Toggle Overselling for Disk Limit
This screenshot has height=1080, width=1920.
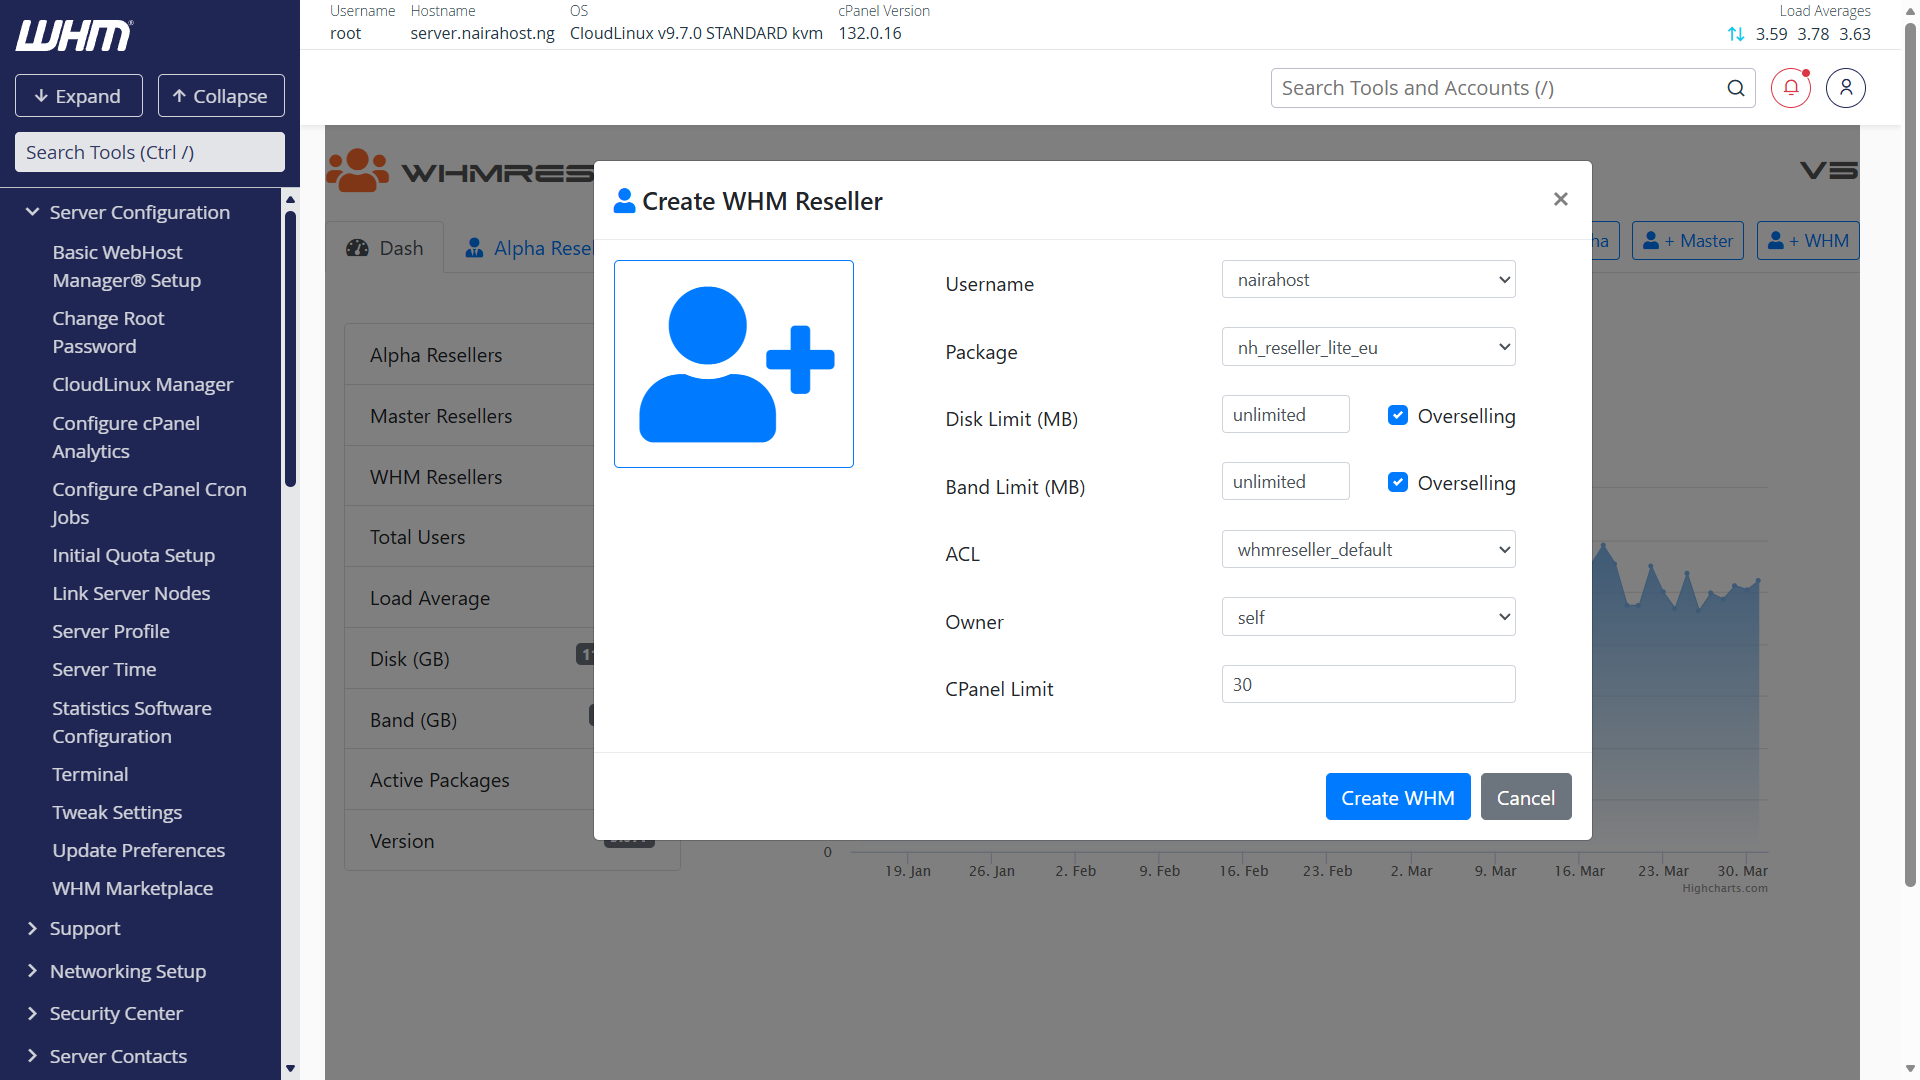coord(1398,415)
